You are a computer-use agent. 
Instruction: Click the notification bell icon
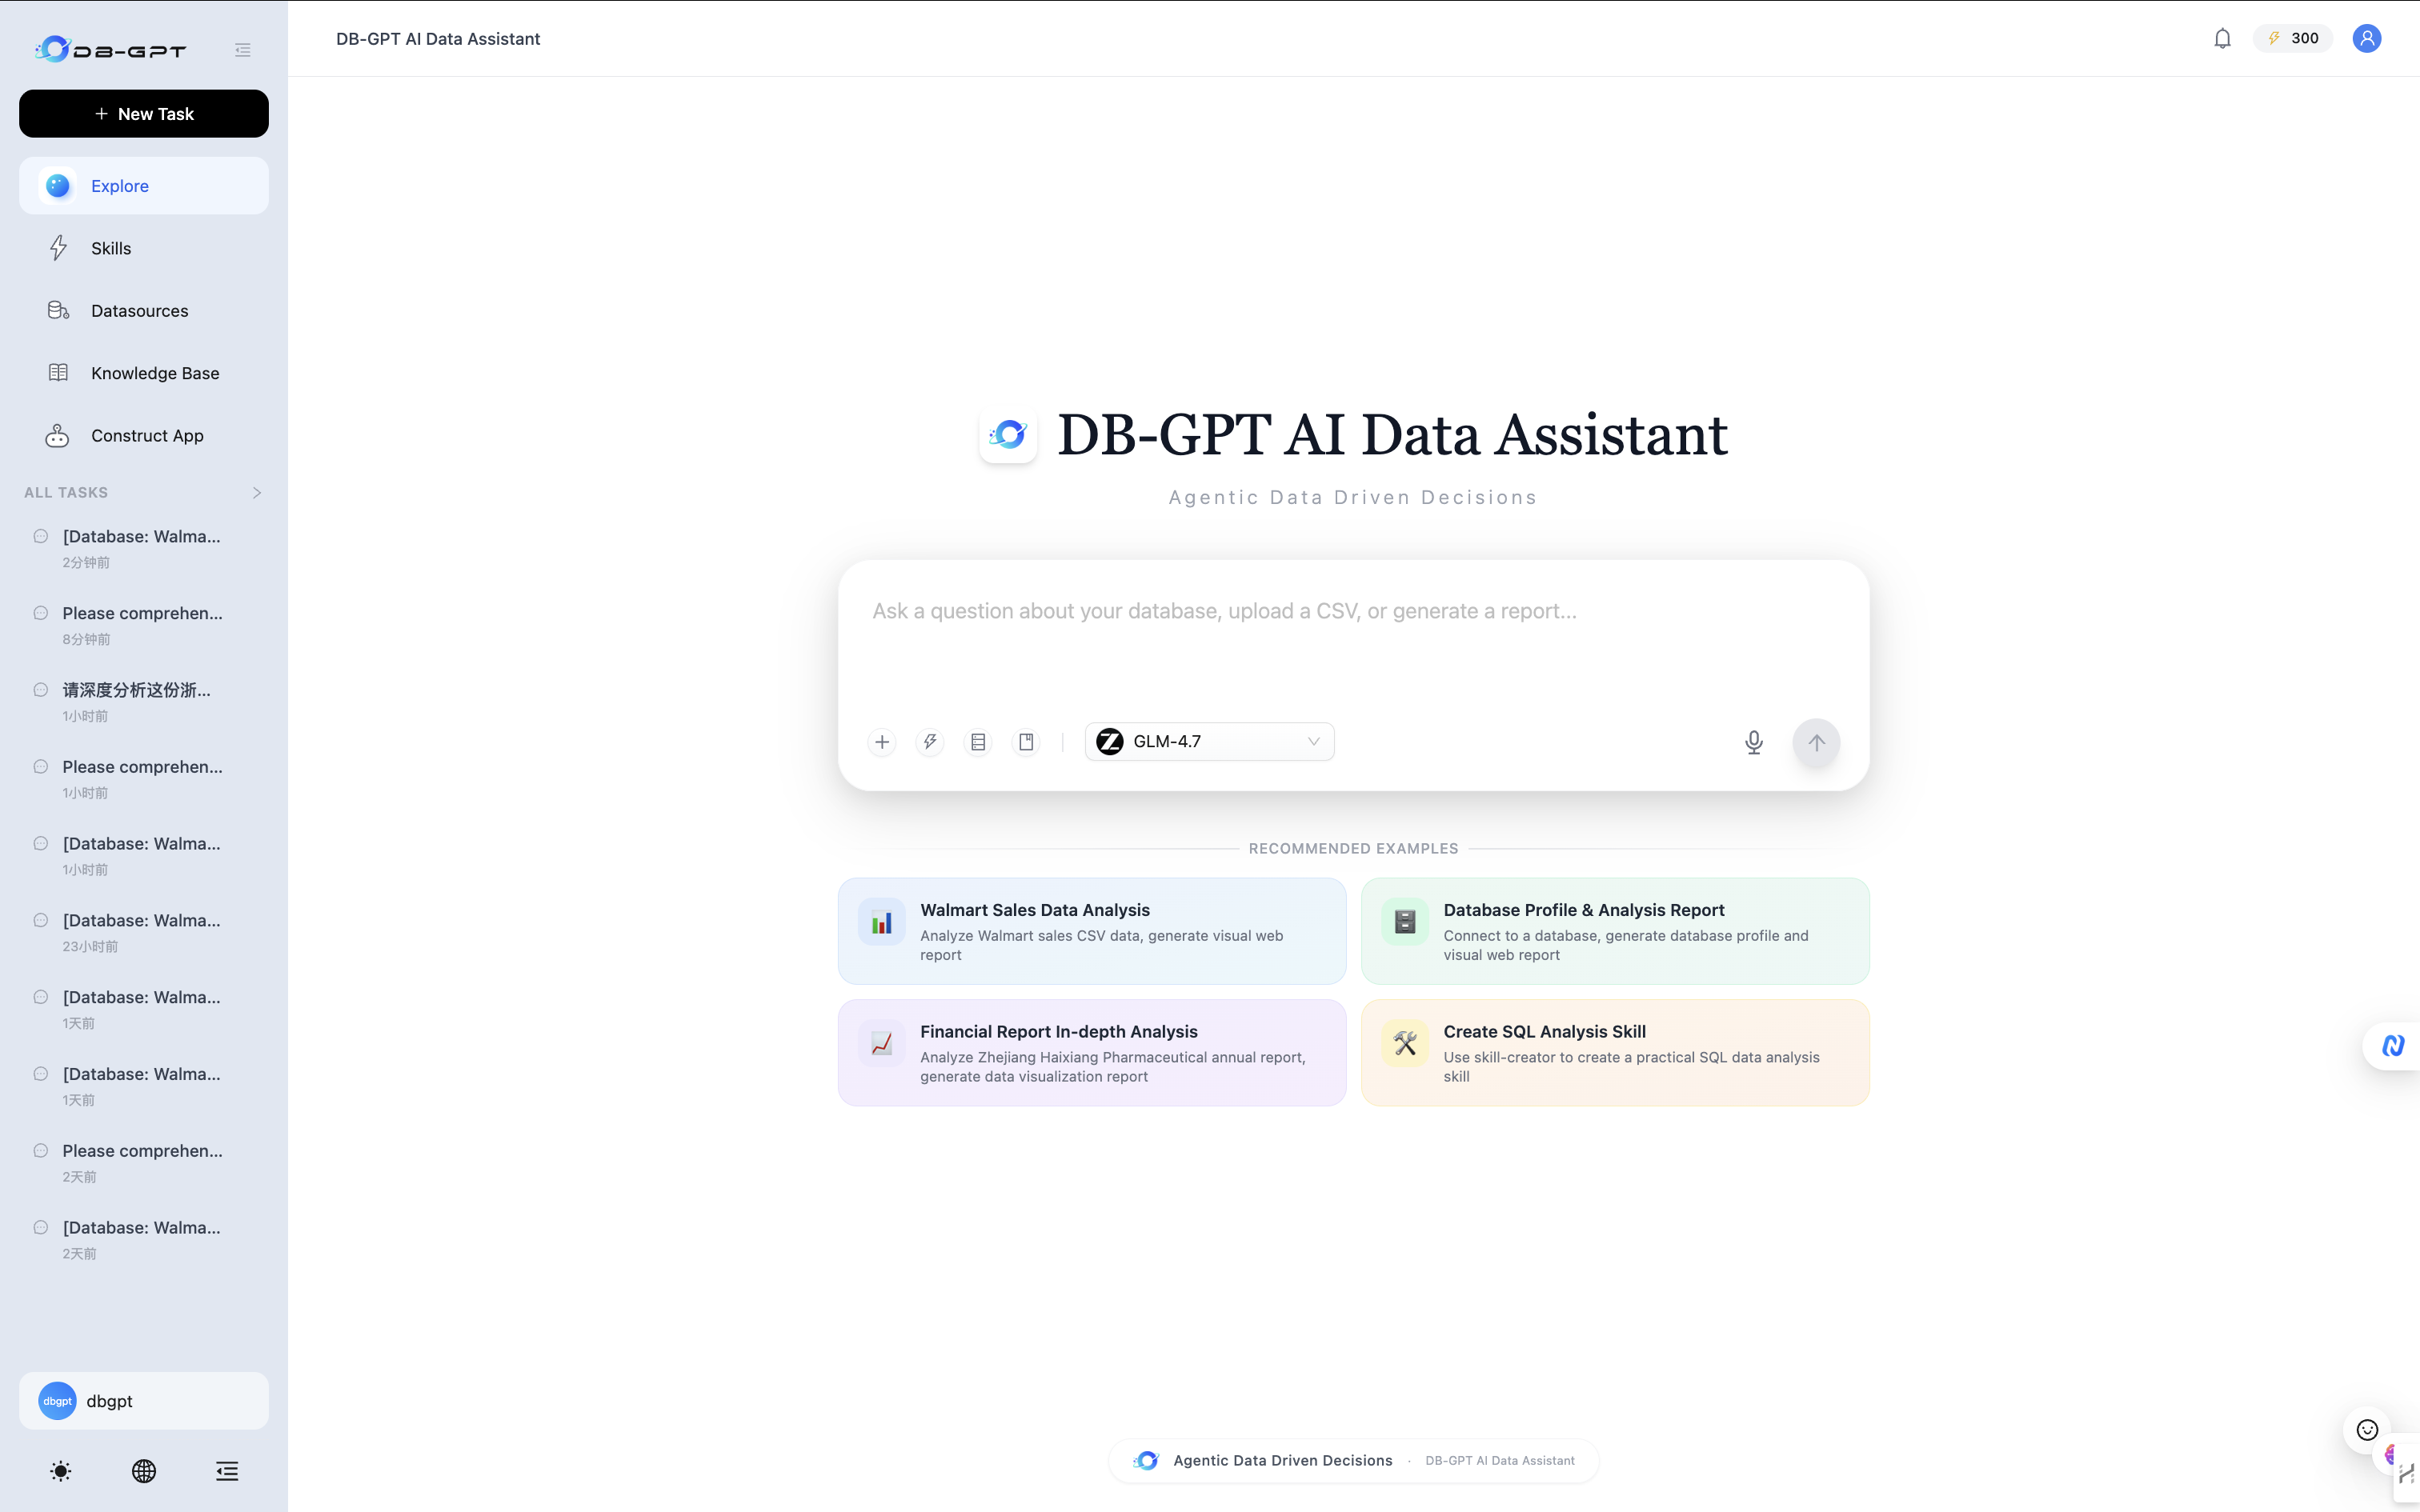[x=2222, y=38]
